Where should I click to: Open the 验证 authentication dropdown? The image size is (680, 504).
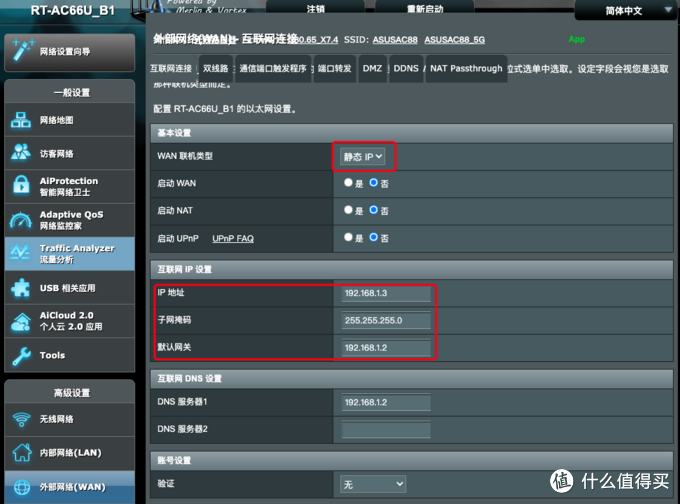point(373,483)
